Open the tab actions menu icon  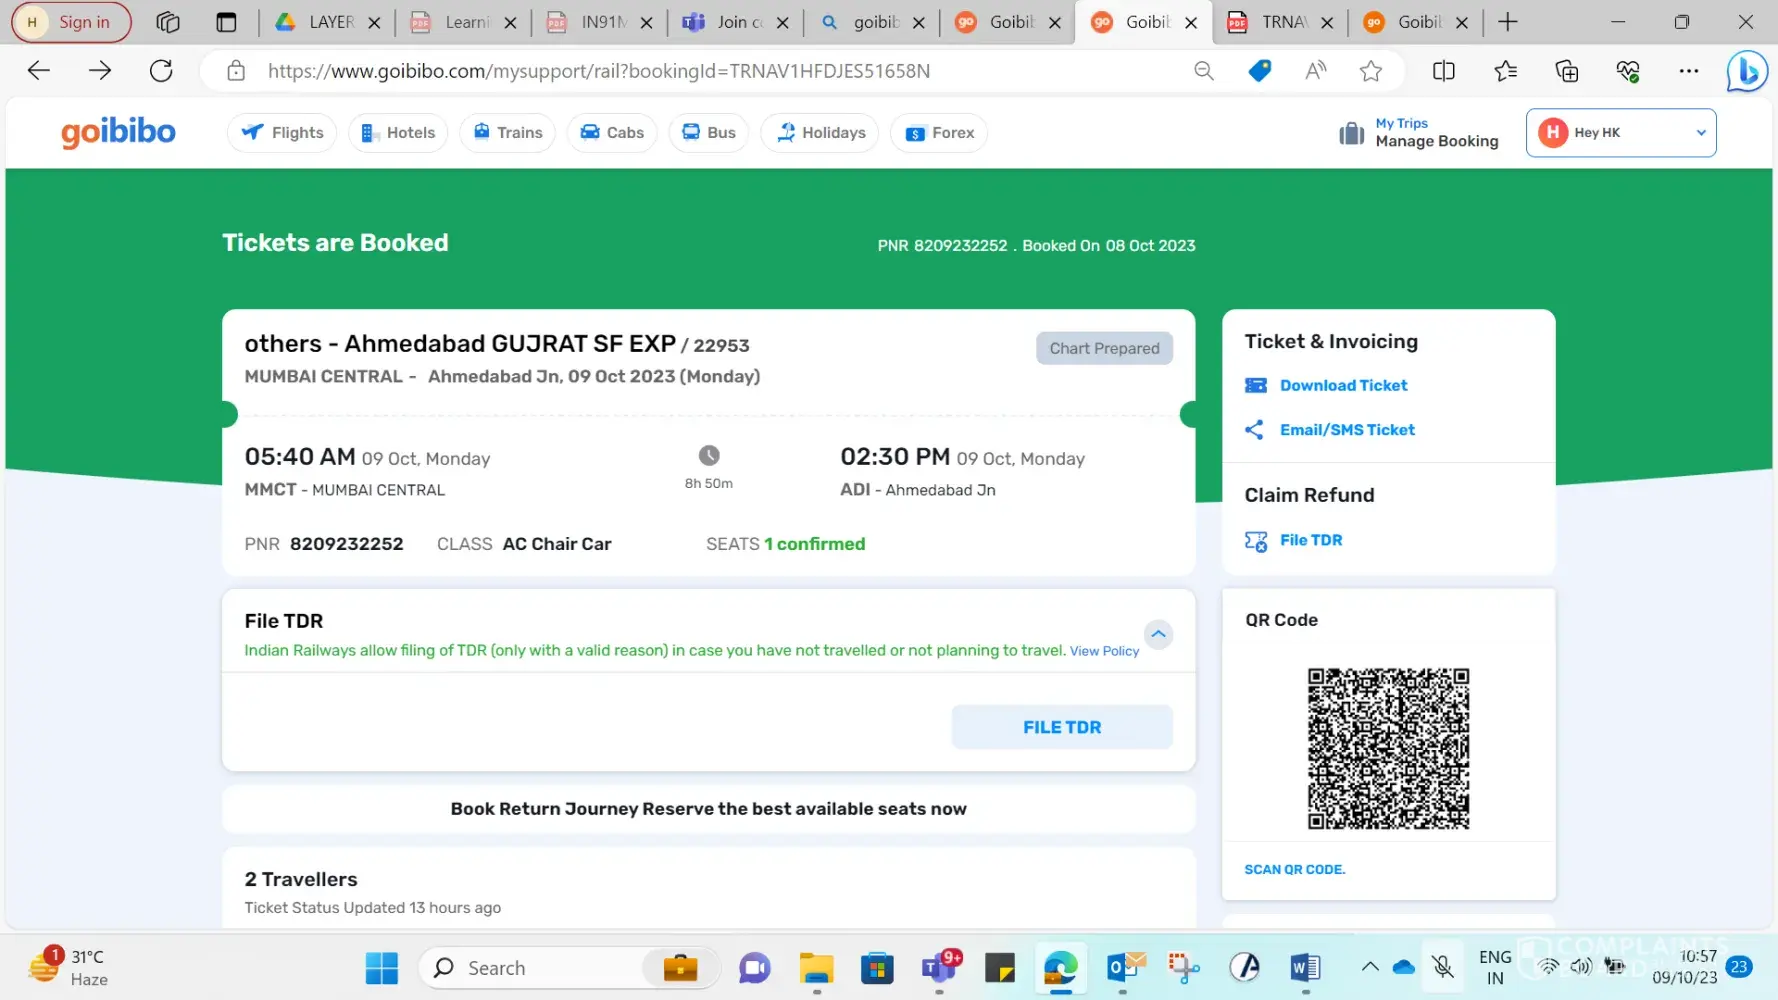[x=227, y=22]
